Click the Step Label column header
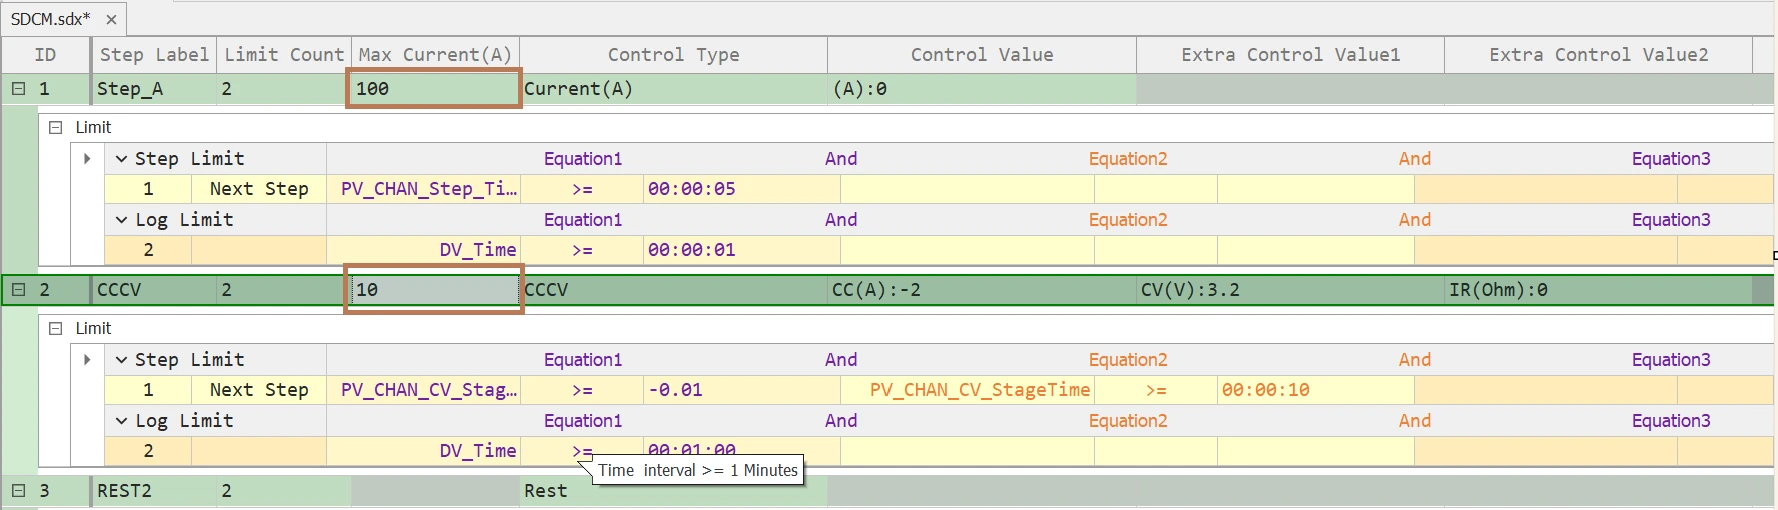 point(154,55)
